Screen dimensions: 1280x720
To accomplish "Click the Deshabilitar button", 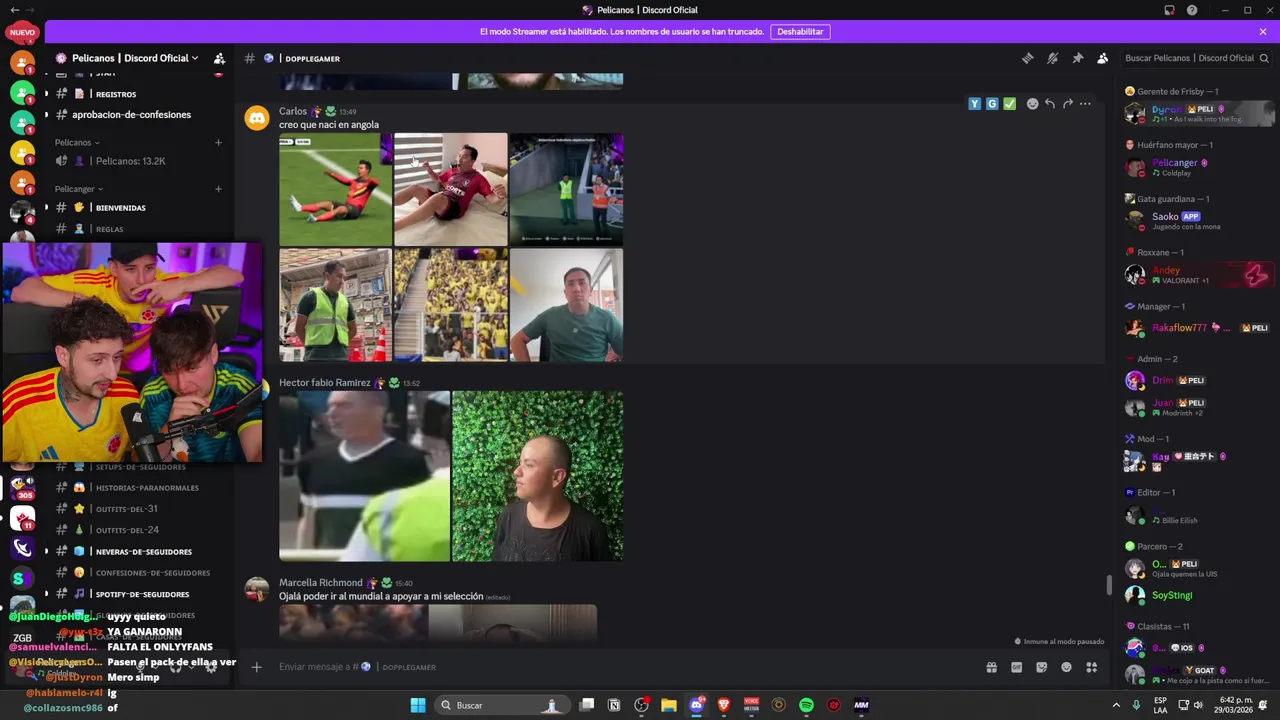I will [x=800, y=32].
